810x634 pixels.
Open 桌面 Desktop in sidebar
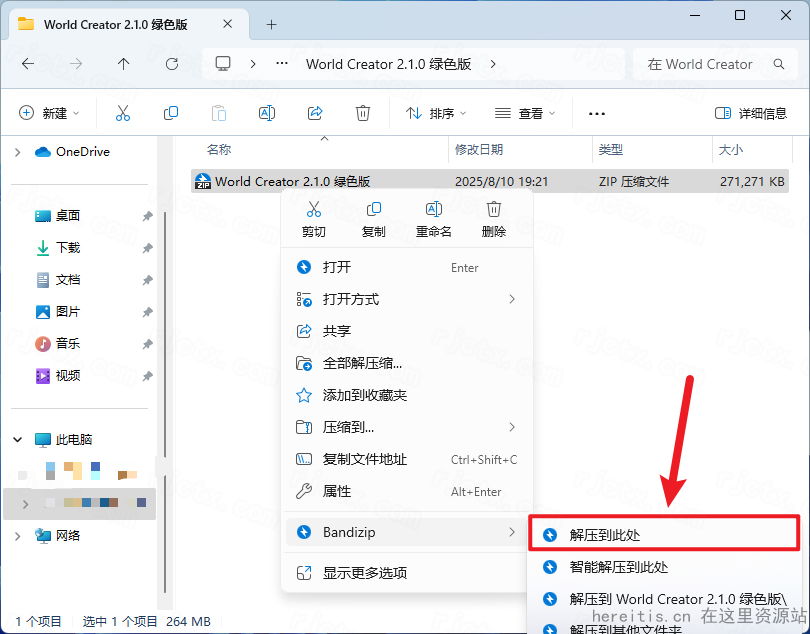(57, 215)
